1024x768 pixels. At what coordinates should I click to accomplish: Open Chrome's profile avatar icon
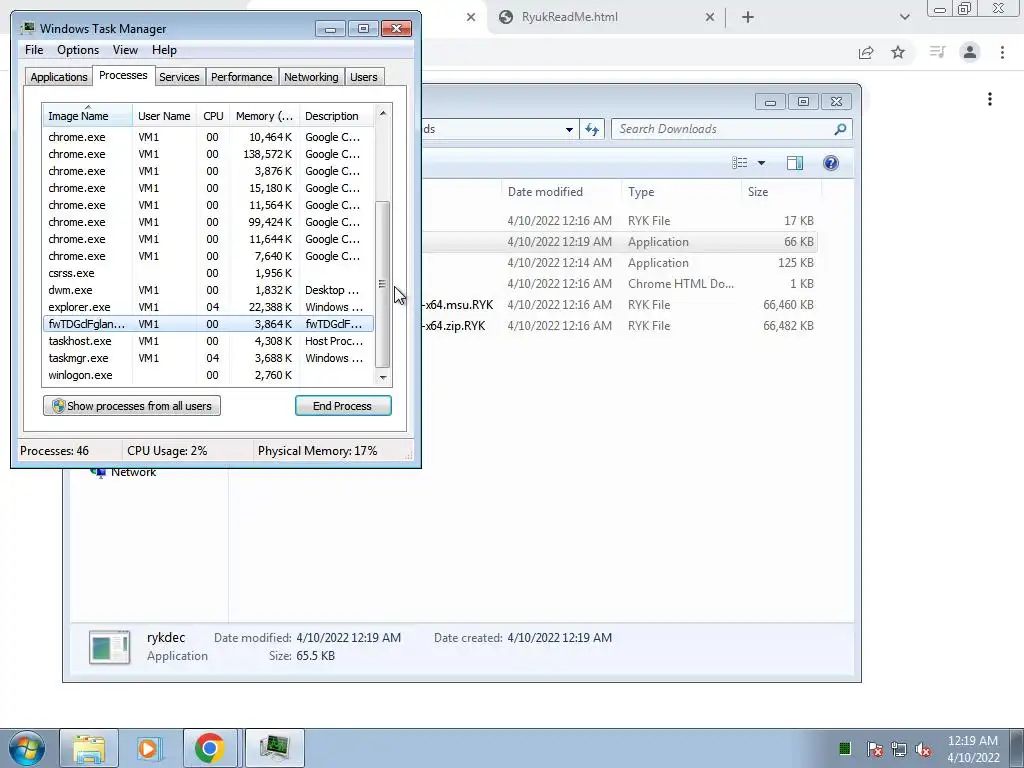click(x=970, y=52)
